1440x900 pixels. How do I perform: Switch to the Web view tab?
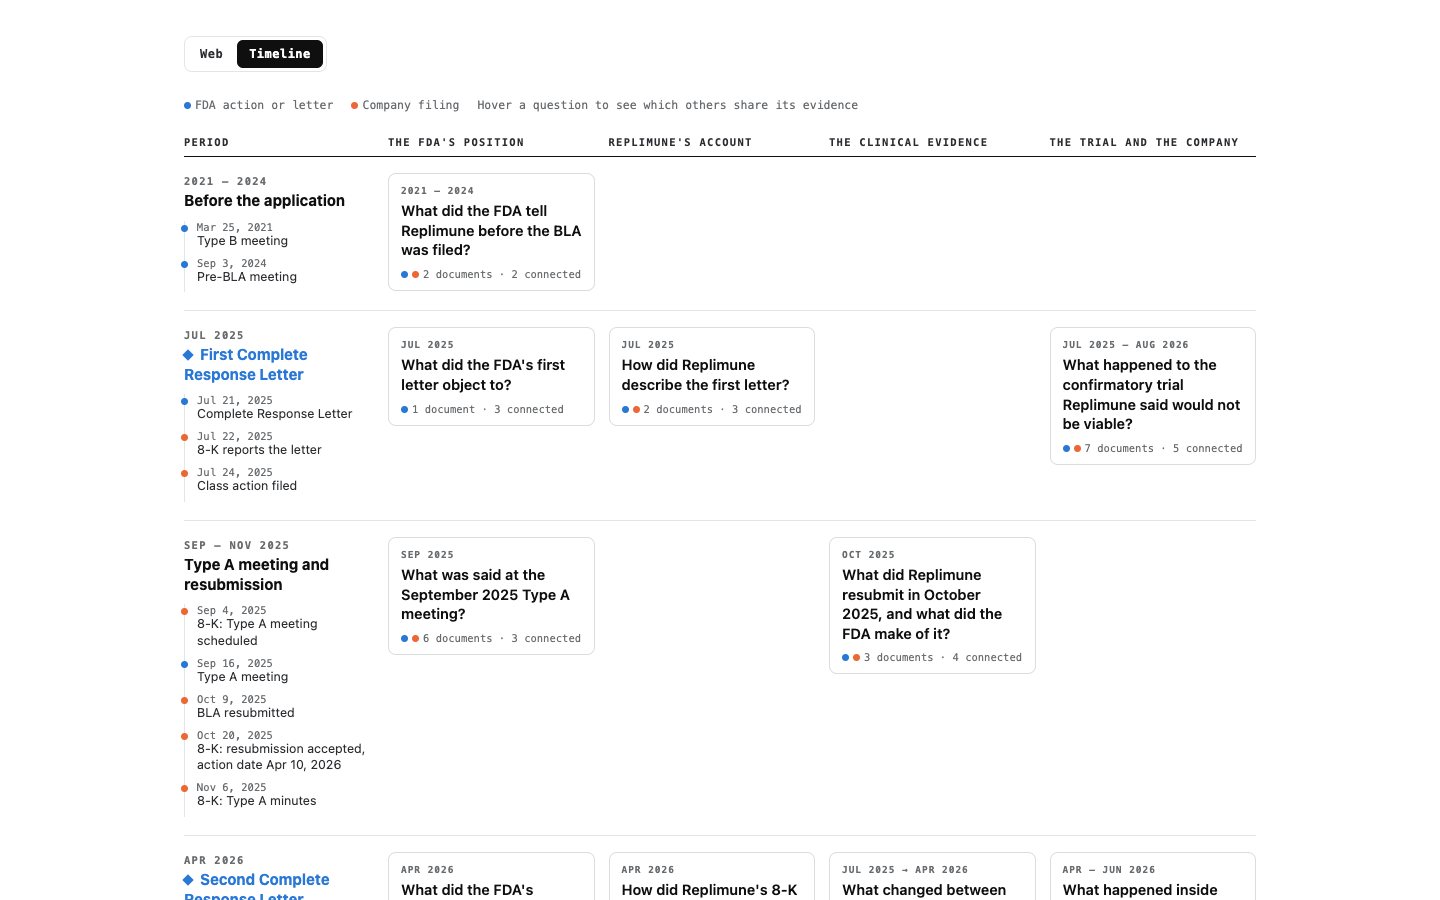(x=211, y=54)
